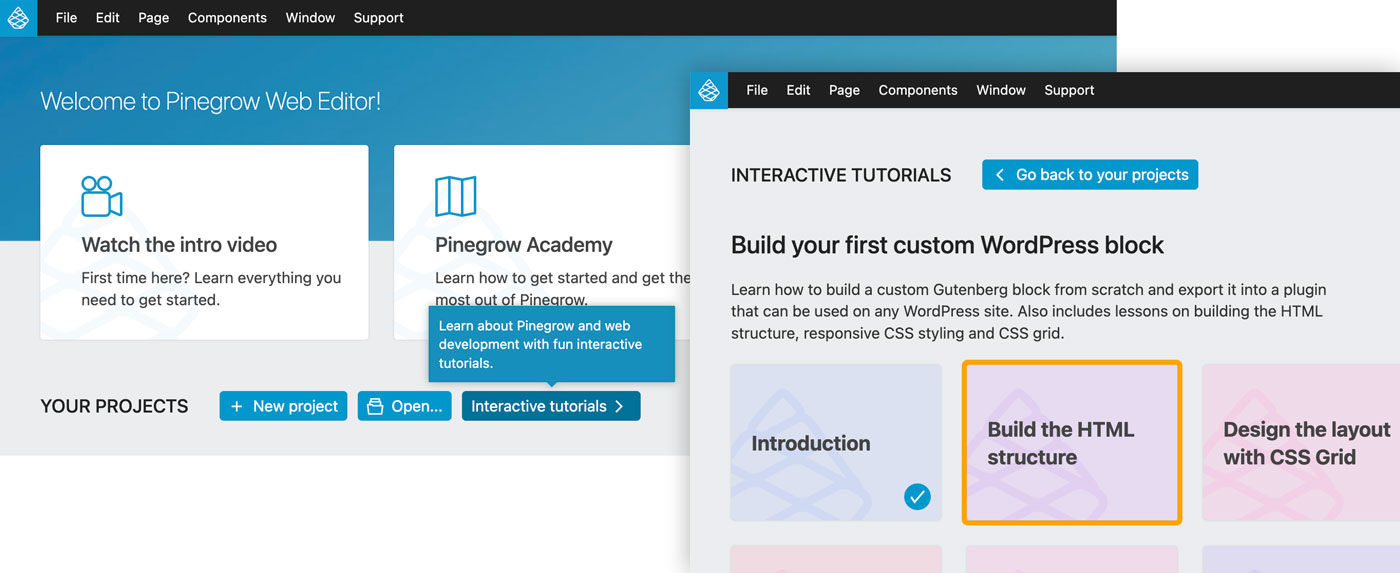Open the Pinegrow Academy card
The width and height of the screenshot is (1400, 573).
point(541,243)
